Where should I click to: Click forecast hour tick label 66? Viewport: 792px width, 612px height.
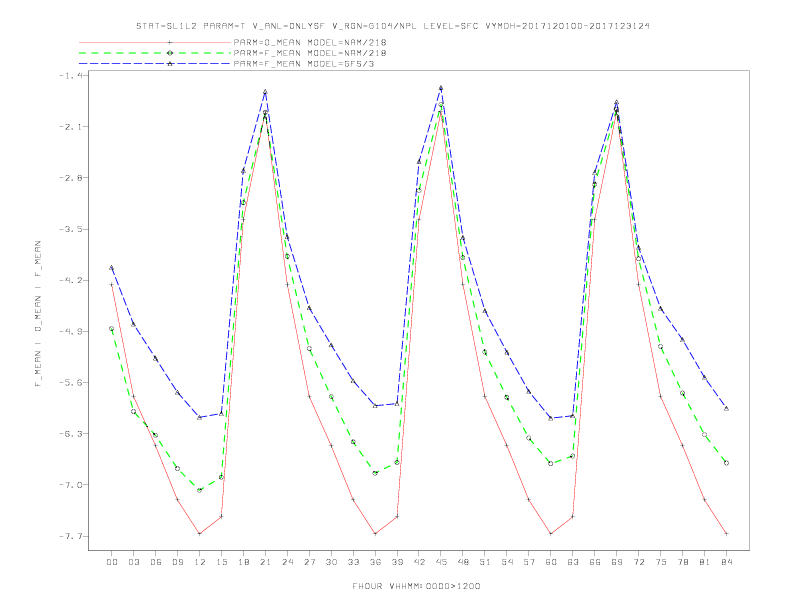coord(595,562)
